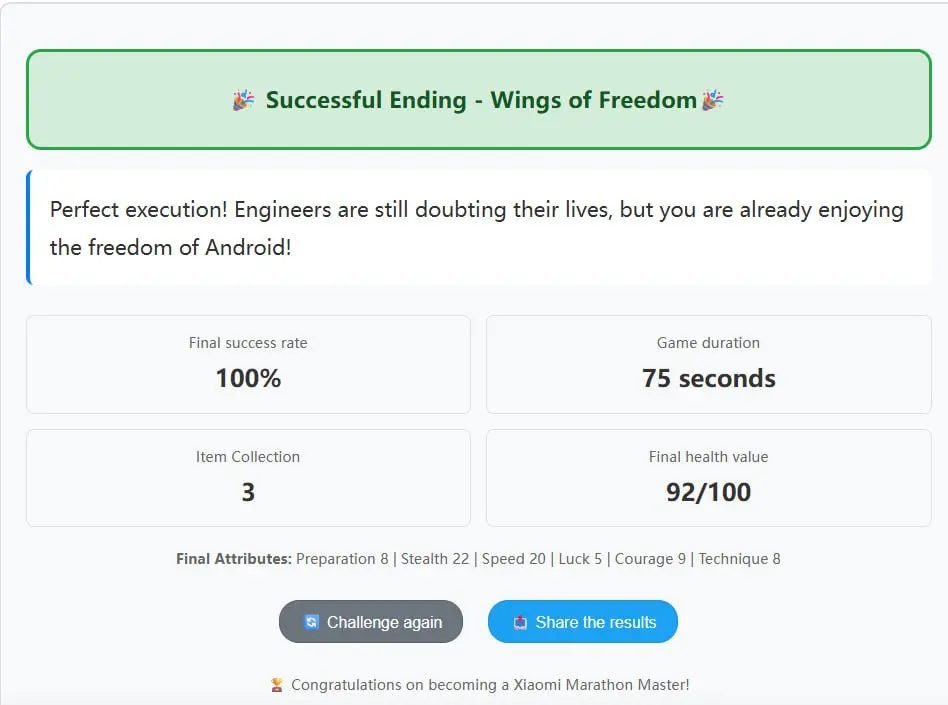Select the Successful Ending banner title
The width and height of the screenshot is (948, 705).
[480, 100]
